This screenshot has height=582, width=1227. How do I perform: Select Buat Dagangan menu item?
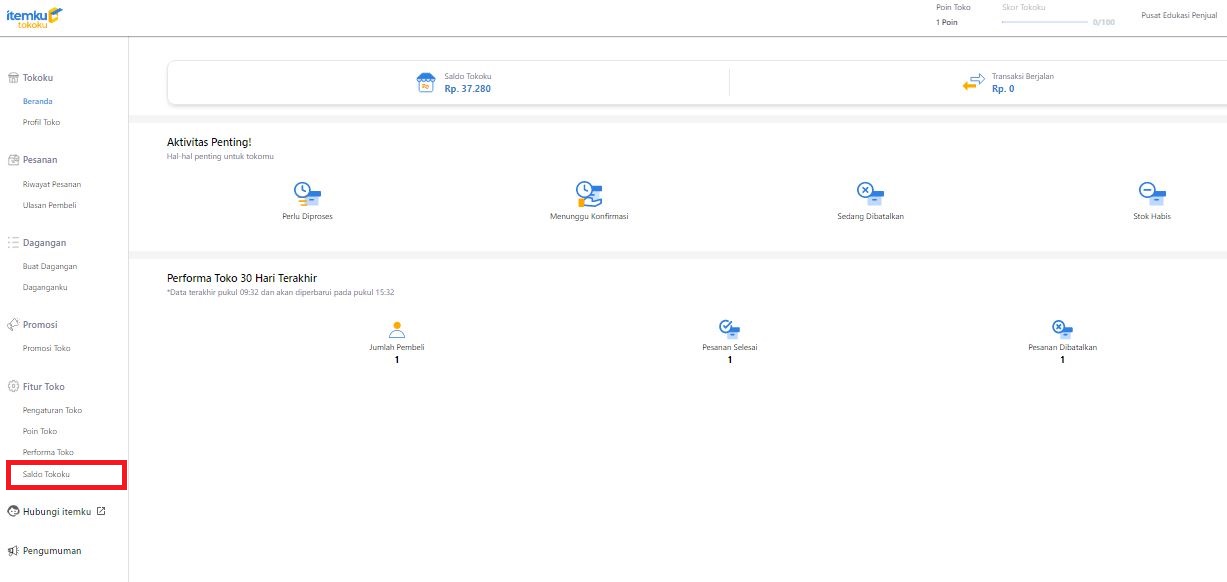point(49,267)
